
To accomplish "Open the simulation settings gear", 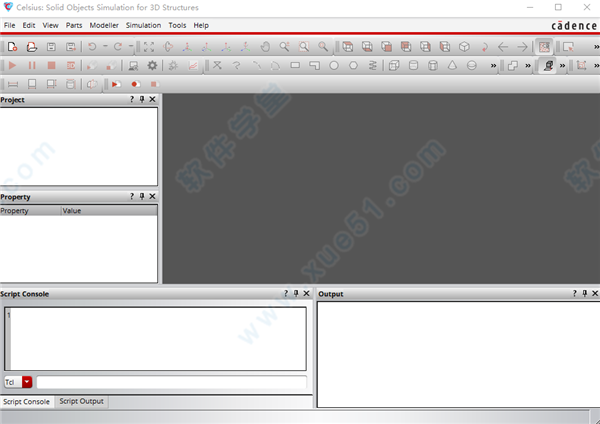I will coord(152,65).
